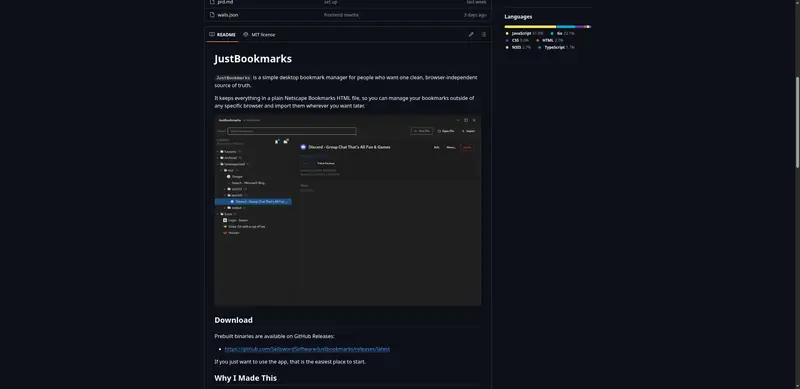The height and width of the screenshot is (389, 800).
Task: Open the wails.json file
Action: click(x=228, y=15)
